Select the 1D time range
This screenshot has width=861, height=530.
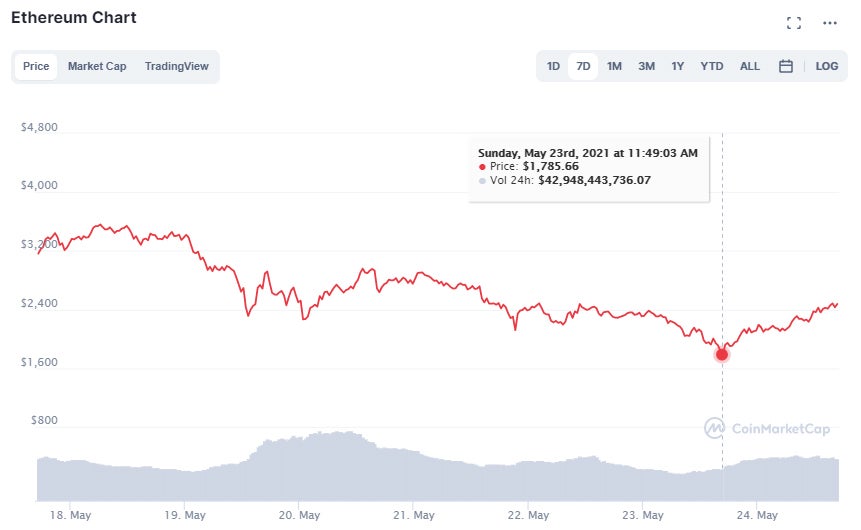click(x=553, y=66)
